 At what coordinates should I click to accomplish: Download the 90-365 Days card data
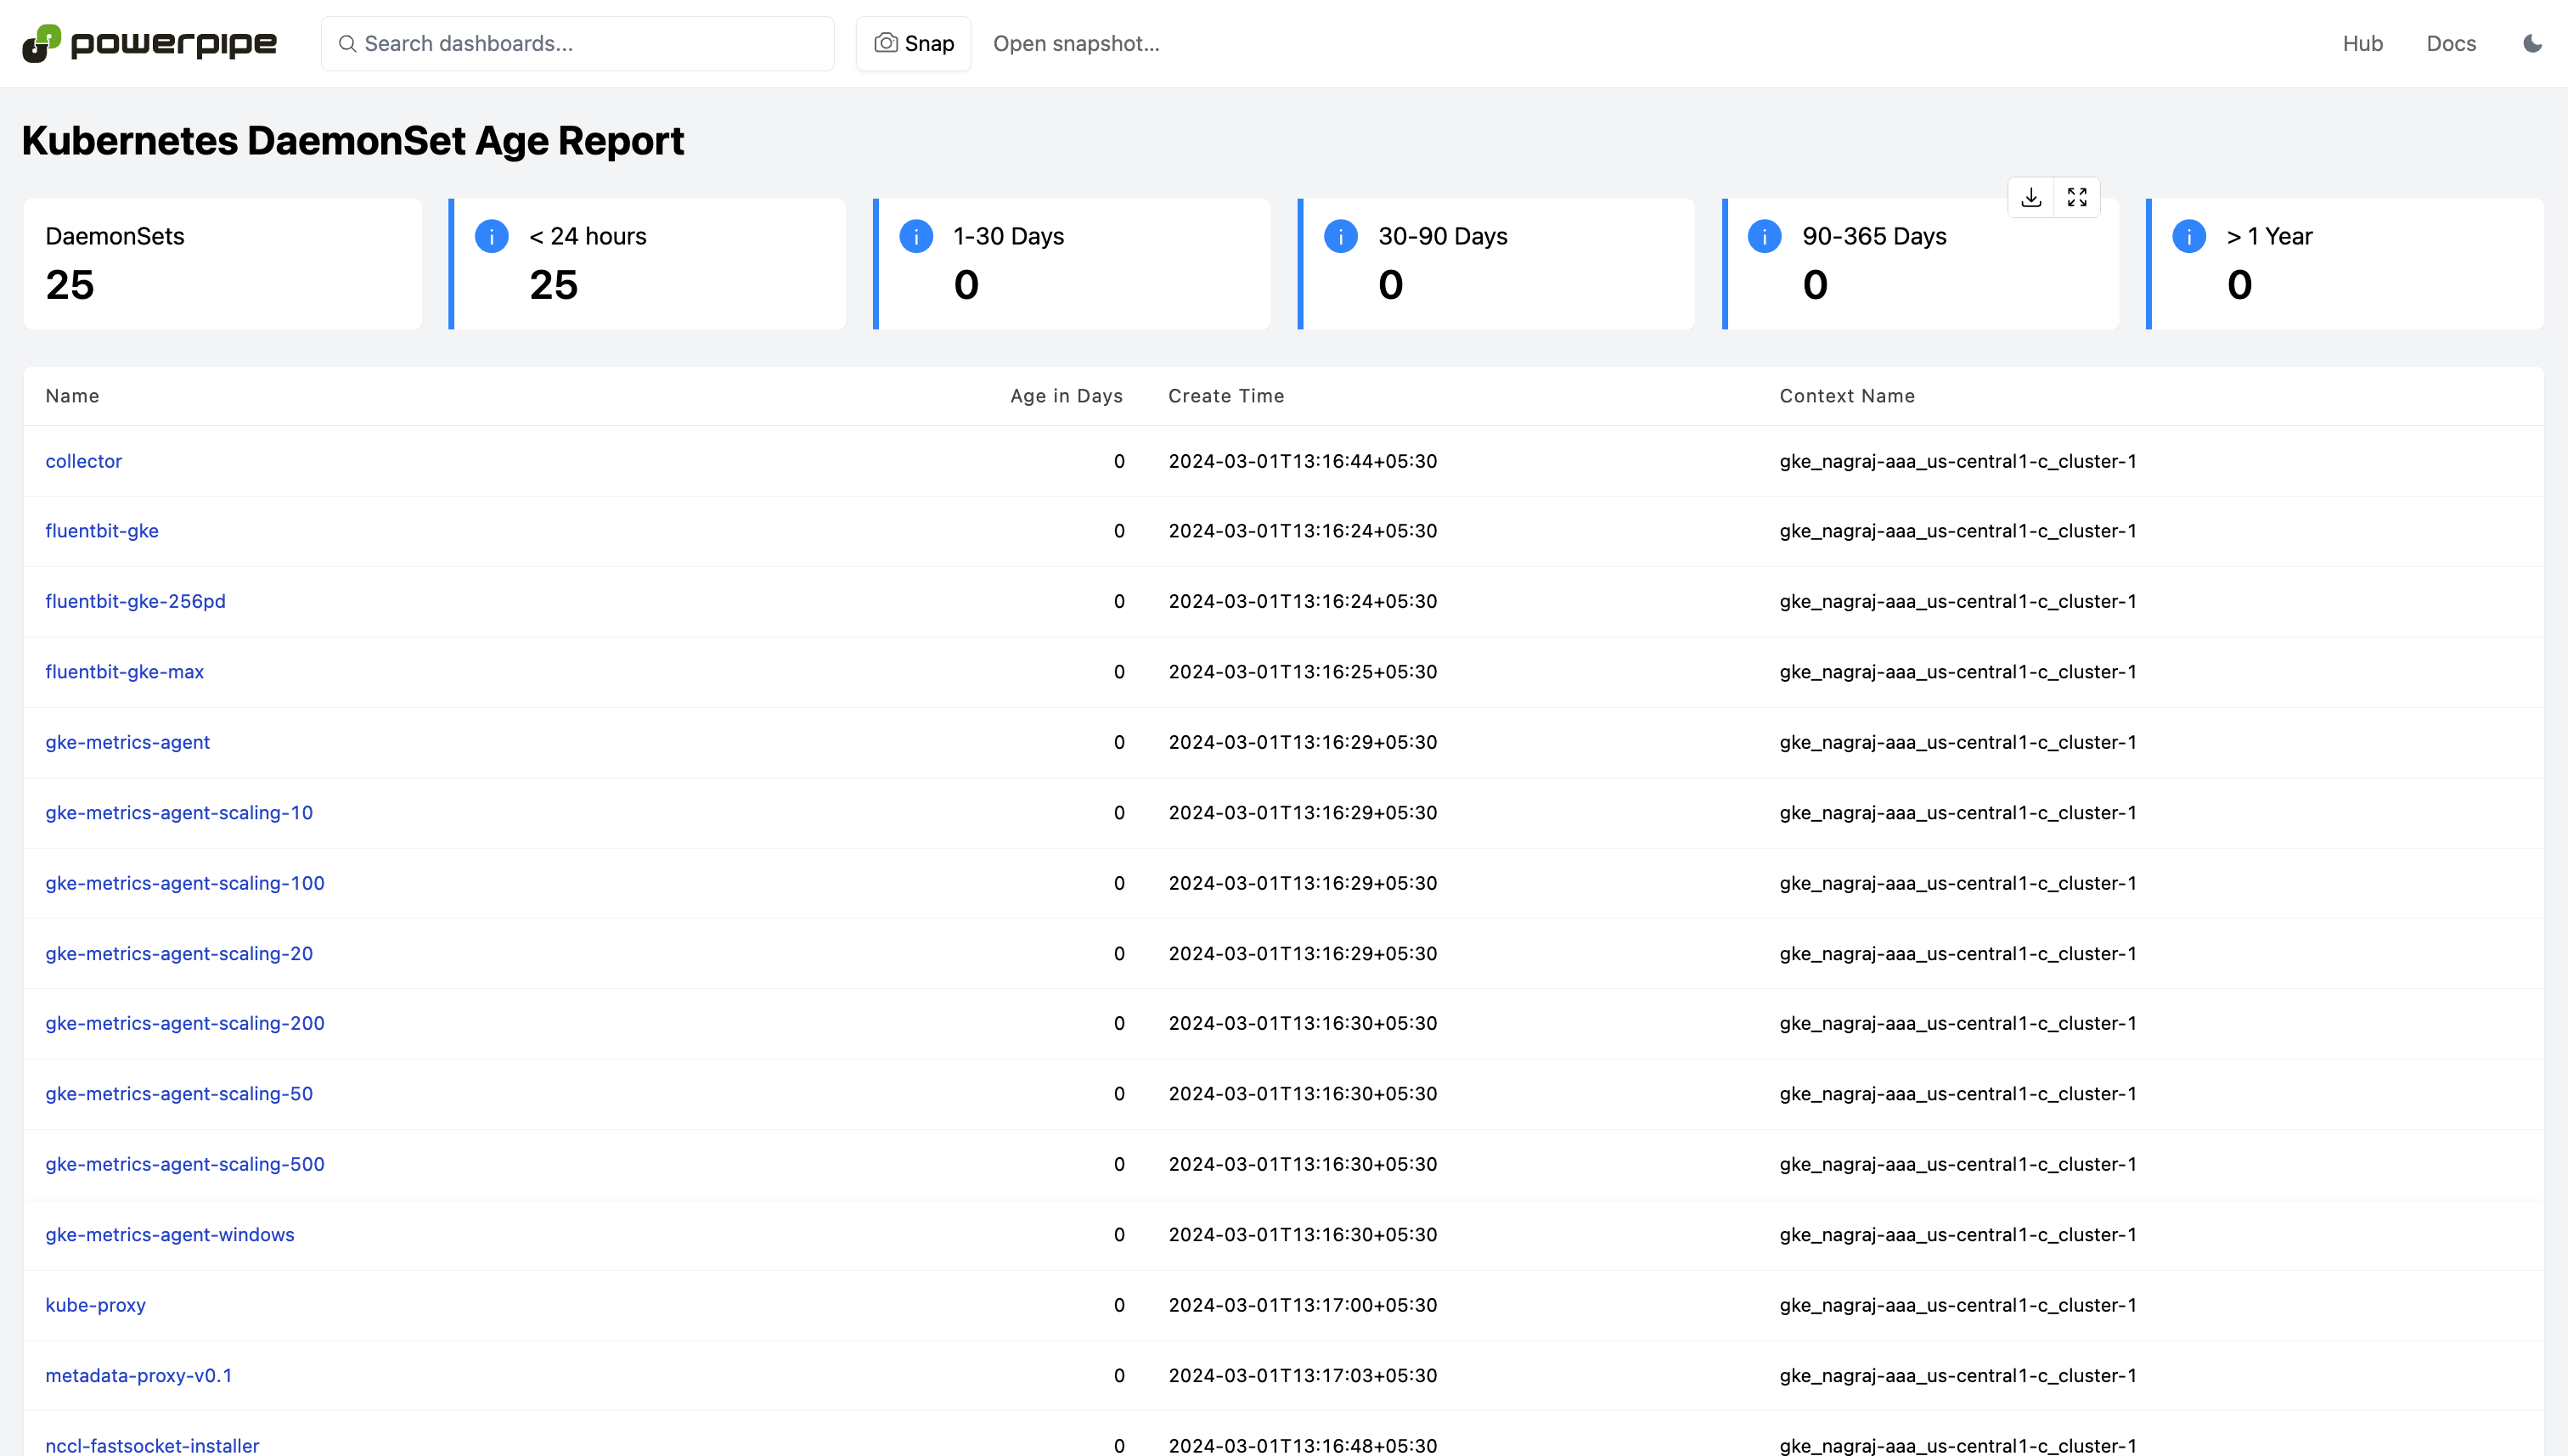(2031, 197)
